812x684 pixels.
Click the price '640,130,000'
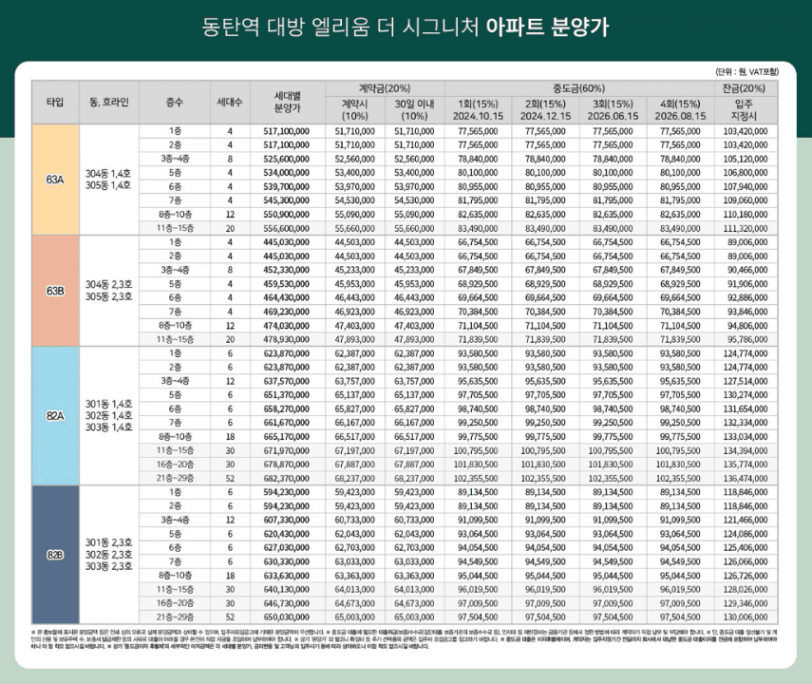point(286,589)
